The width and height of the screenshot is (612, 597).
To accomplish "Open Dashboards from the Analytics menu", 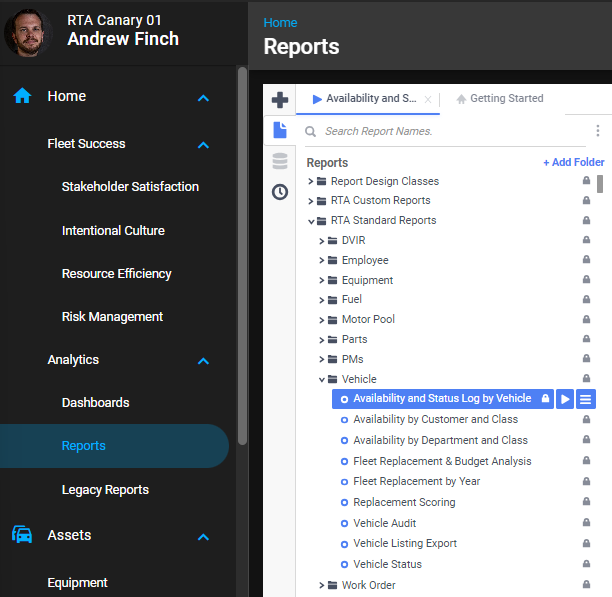I will pyautogui.click(x=95, y=403).
